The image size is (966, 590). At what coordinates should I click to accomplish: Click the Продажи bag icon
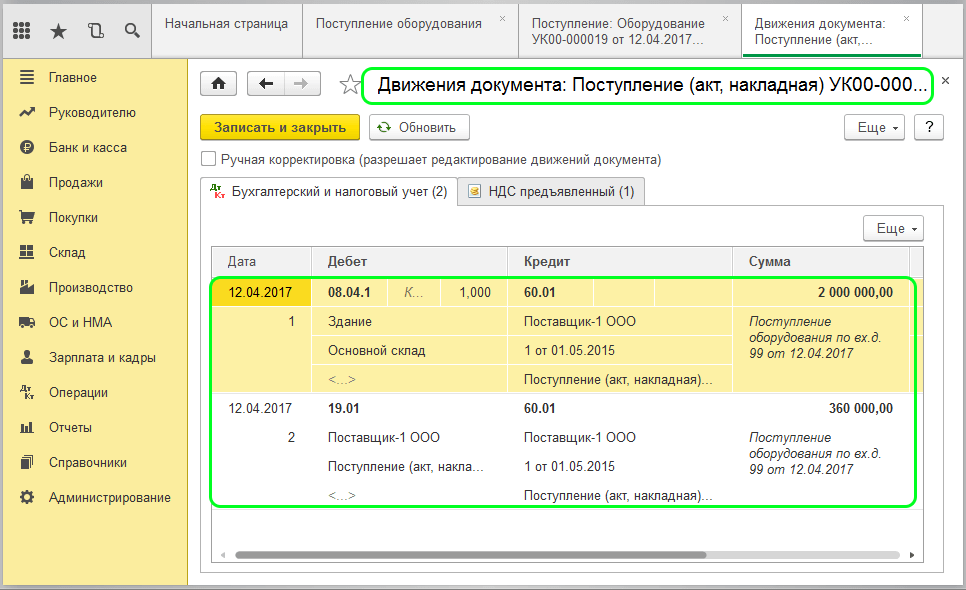point(26,183)
